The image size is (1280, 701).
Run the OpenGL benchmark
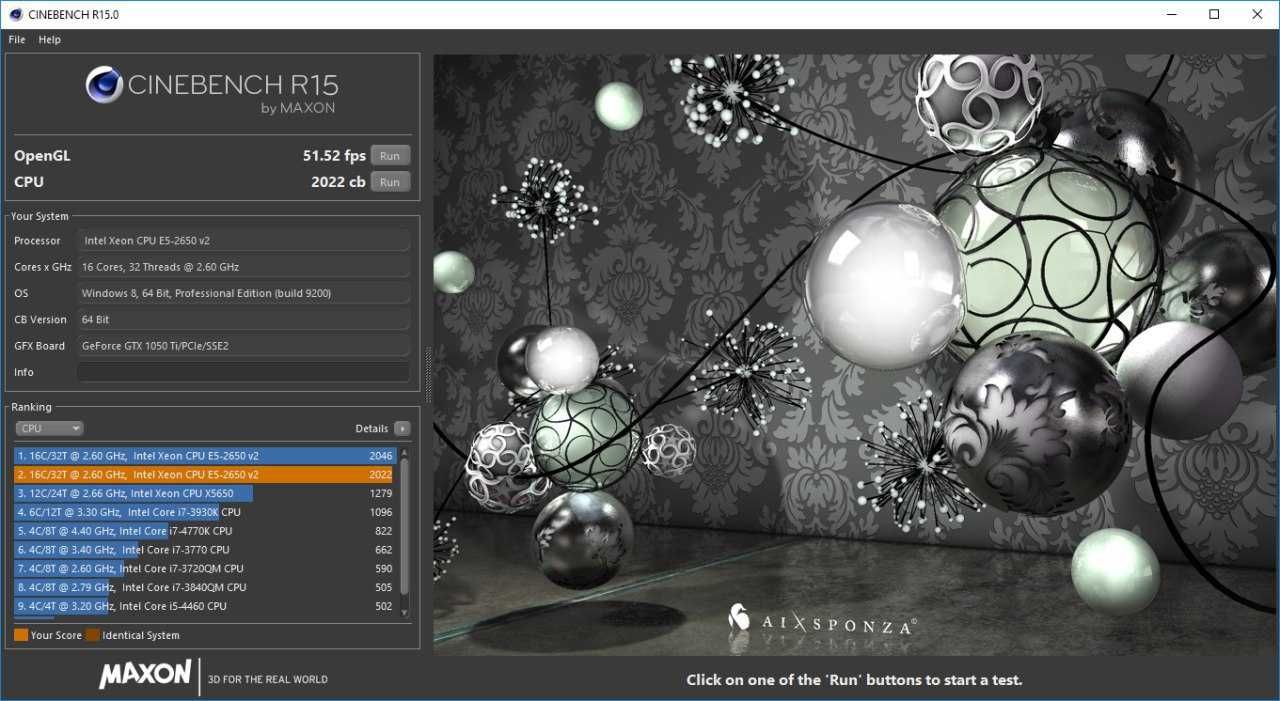[x=390, y=156]
